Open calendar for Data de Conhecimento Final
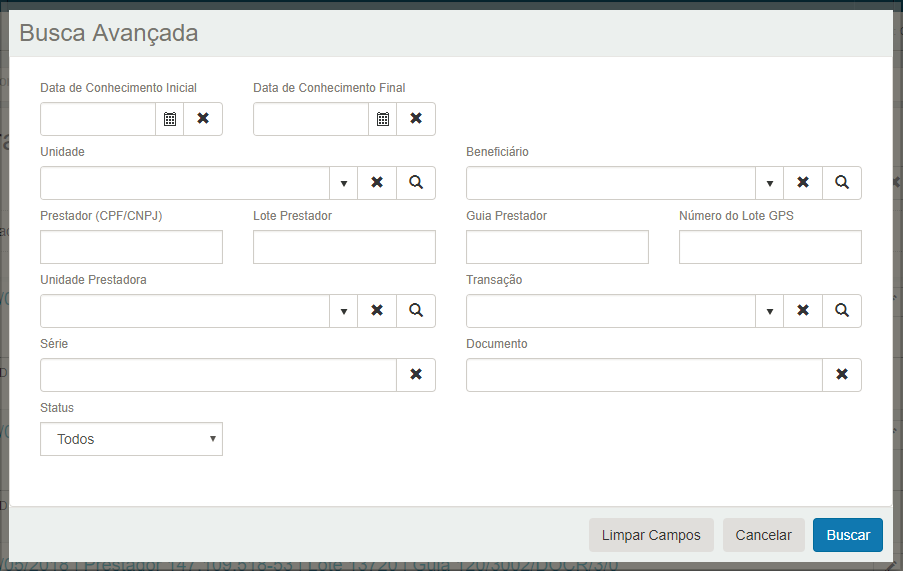This screenshot has width=903, height=571. [x=383, y=119]
